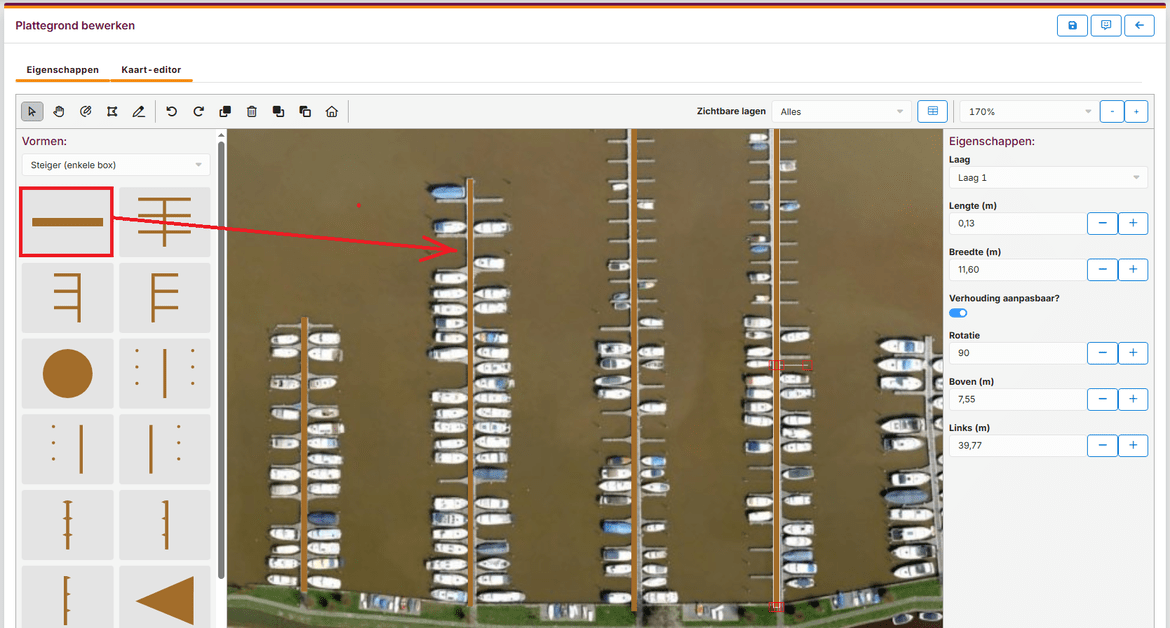The width and height of the screenshot is (1170, 628).
Task: Click the redo arrow icon
Action: 198,112
